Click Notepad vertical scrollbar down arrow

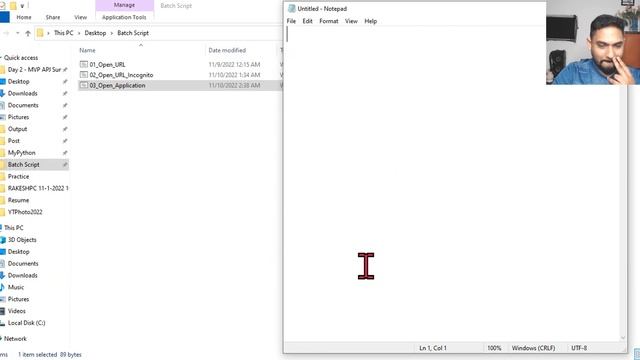click(623, 338)
